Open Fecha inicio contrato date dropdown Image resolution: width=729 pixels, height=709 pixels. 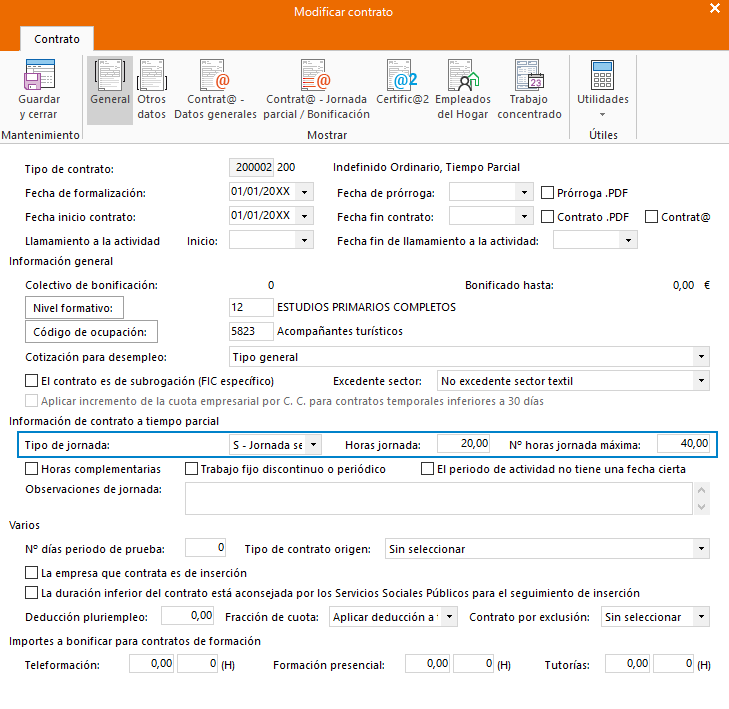(304, 216)
